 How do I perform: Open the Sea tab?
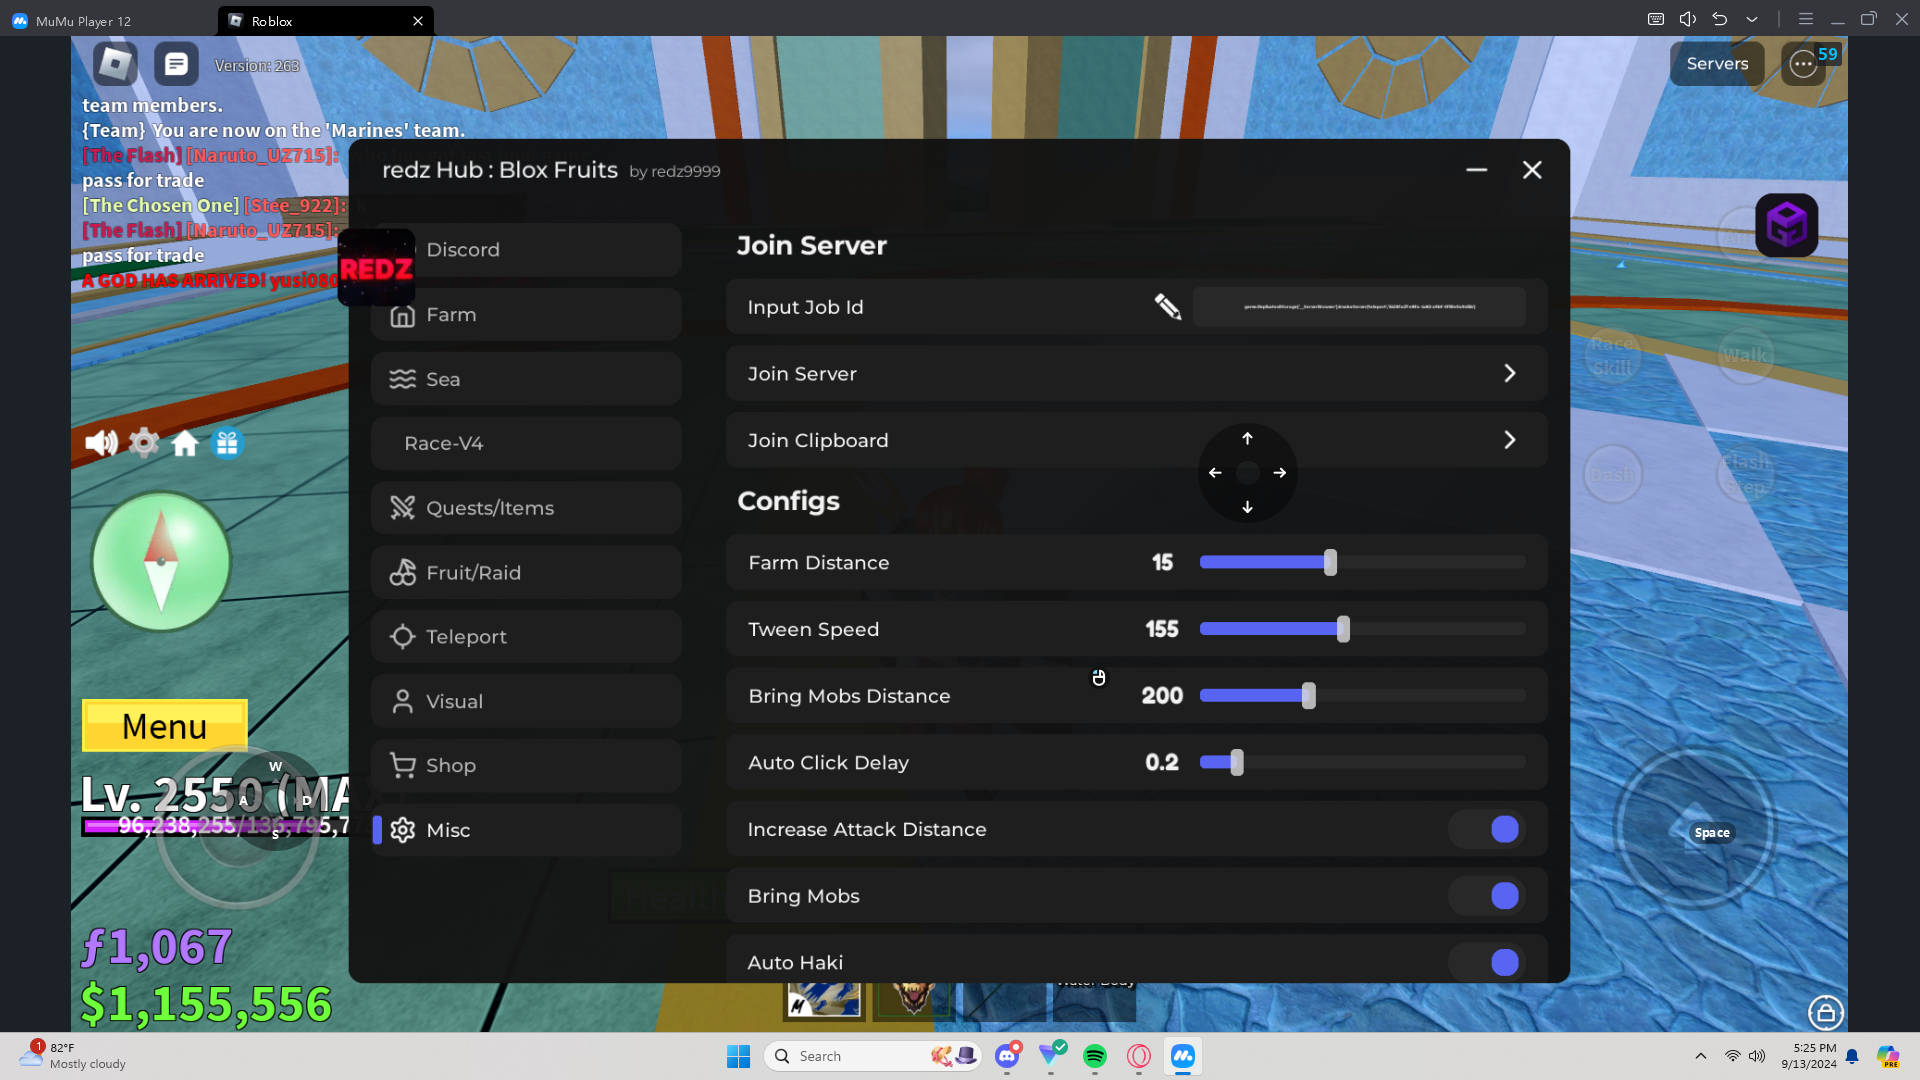[527, 379]
